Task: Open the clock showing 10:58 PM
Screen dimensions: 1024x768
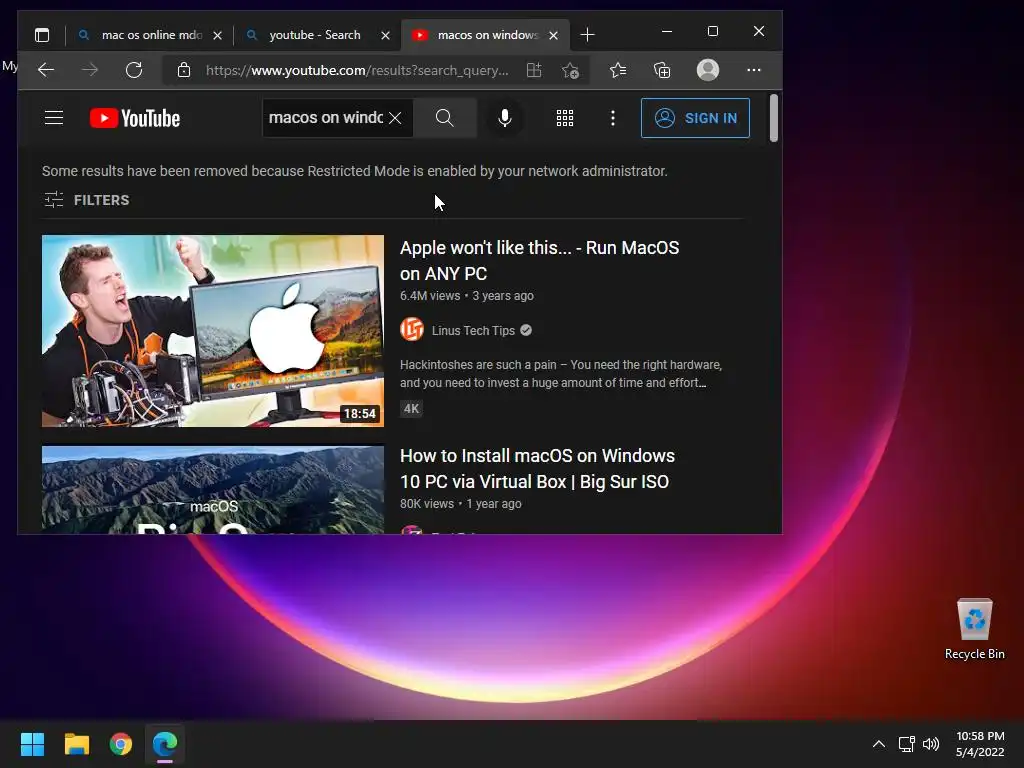Action: 980,744
